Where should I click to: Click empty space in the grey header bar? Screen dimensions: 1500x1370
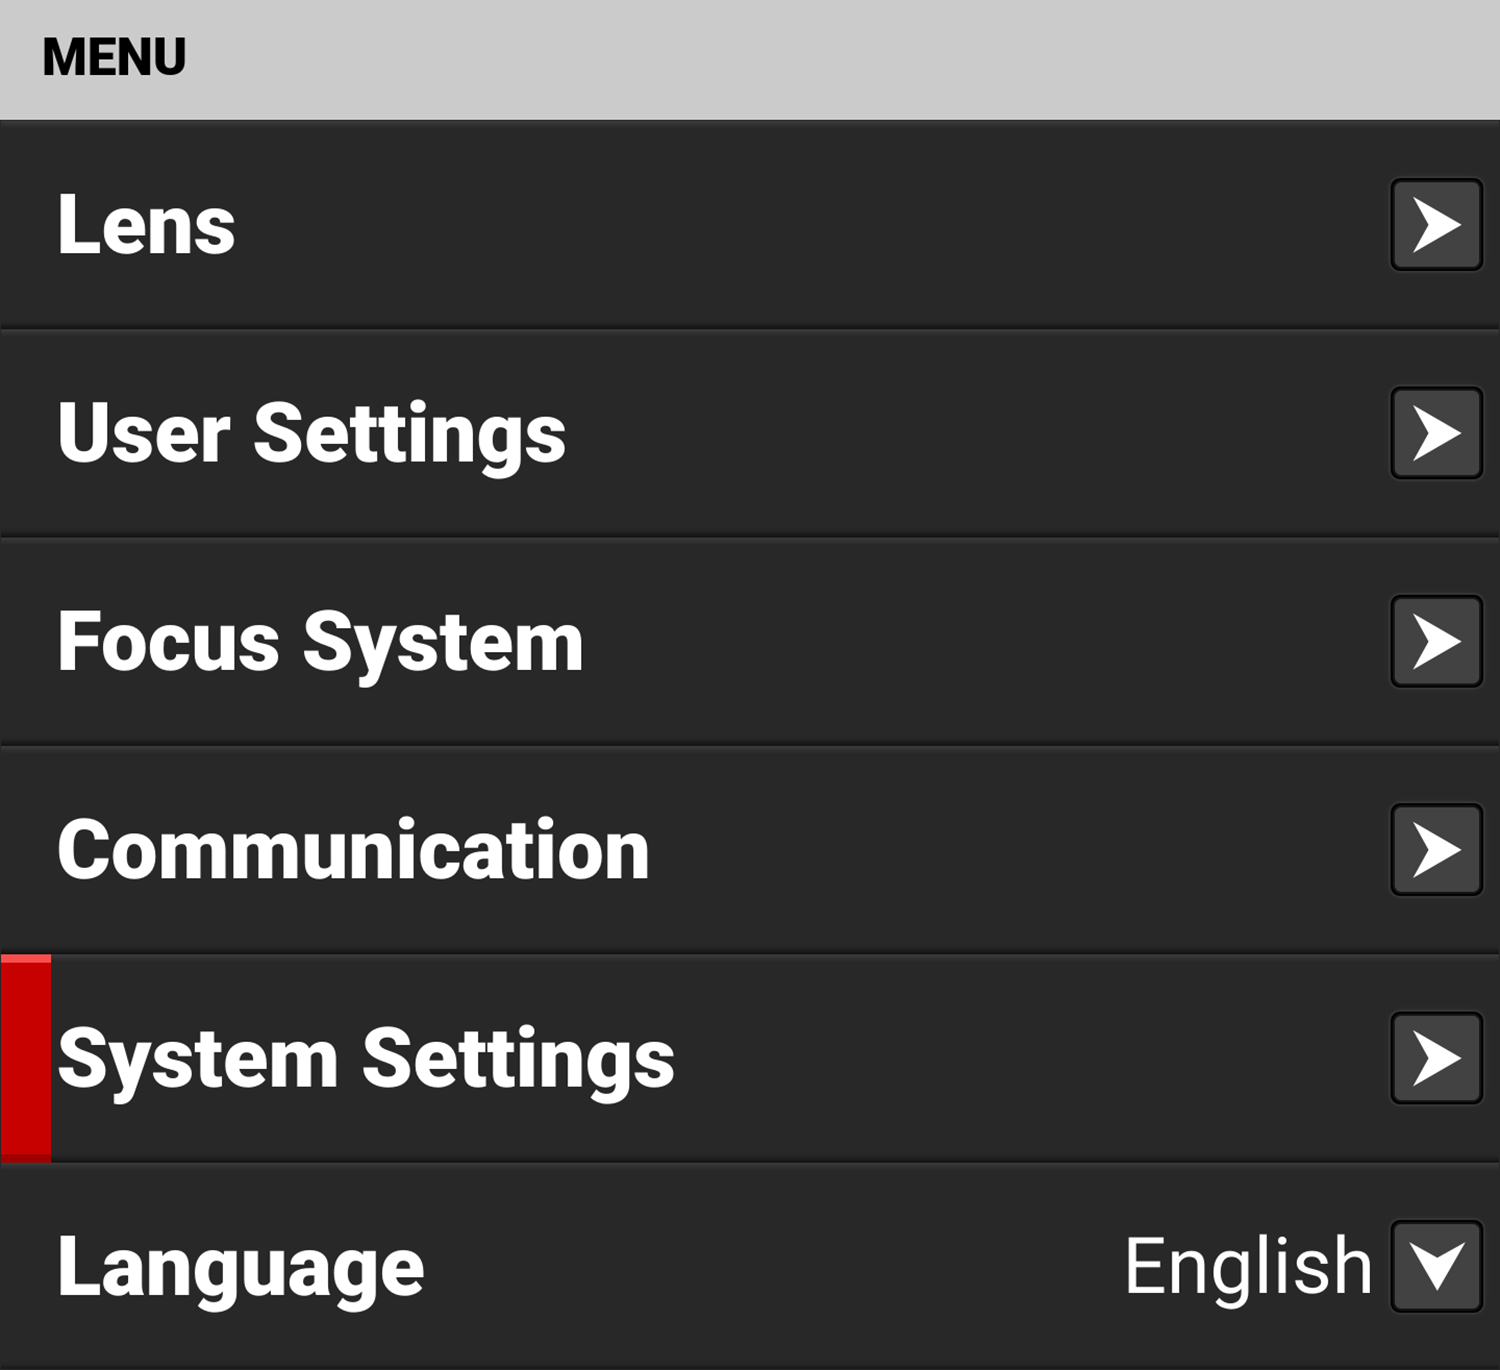[x=800, y=58]
